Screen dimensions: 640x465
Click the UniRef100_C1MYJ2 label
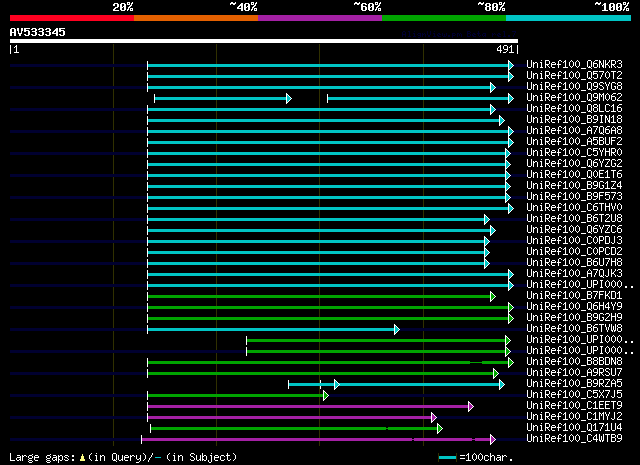(x=574, y=417)
